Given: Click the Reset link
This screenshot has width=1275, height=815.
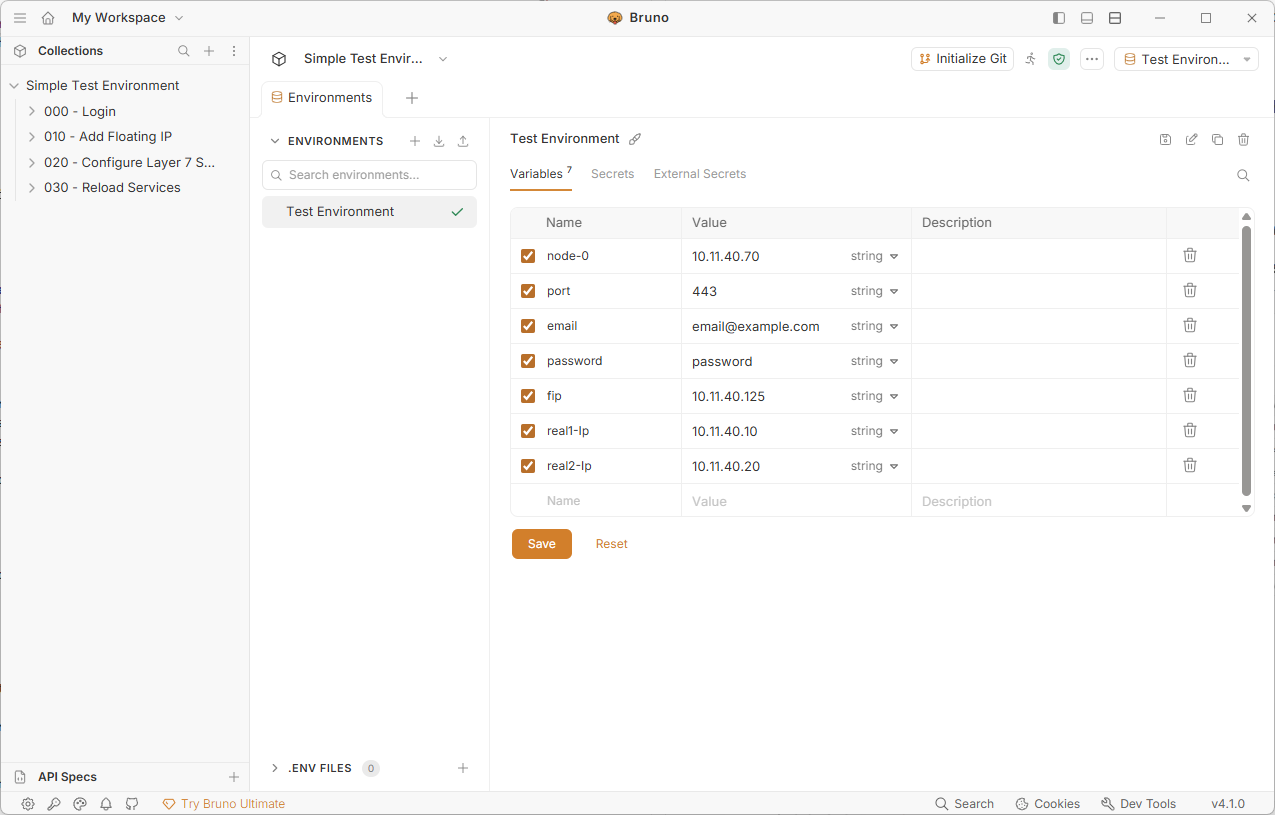Looking at the screenshot, I should 612,544.
